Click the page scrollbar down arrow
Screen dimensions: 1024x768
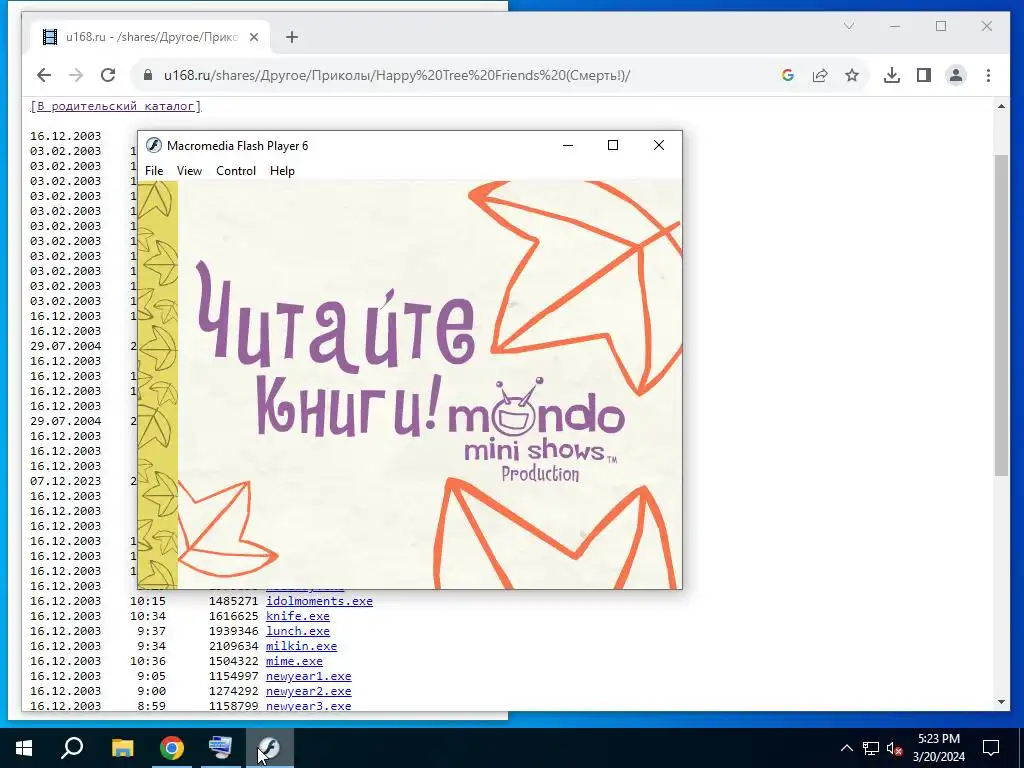pyautogui.click(x=1001, y=702)
